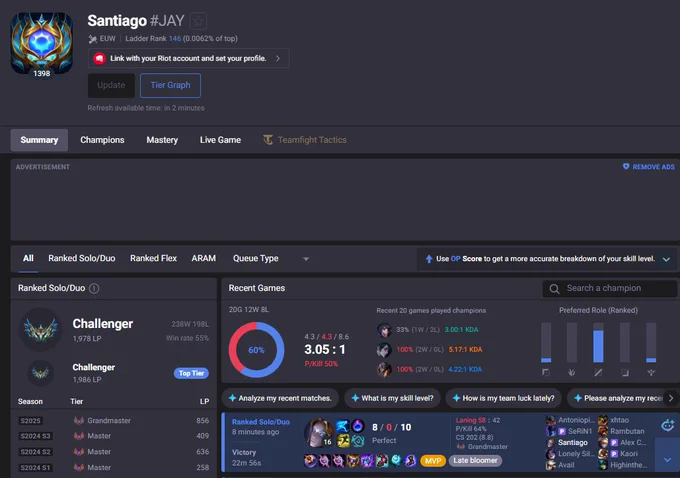Viewport: 680px width, 478px height.
Task: Click the champion icon with 4.22:1 KDA
Action: (384, 370)
